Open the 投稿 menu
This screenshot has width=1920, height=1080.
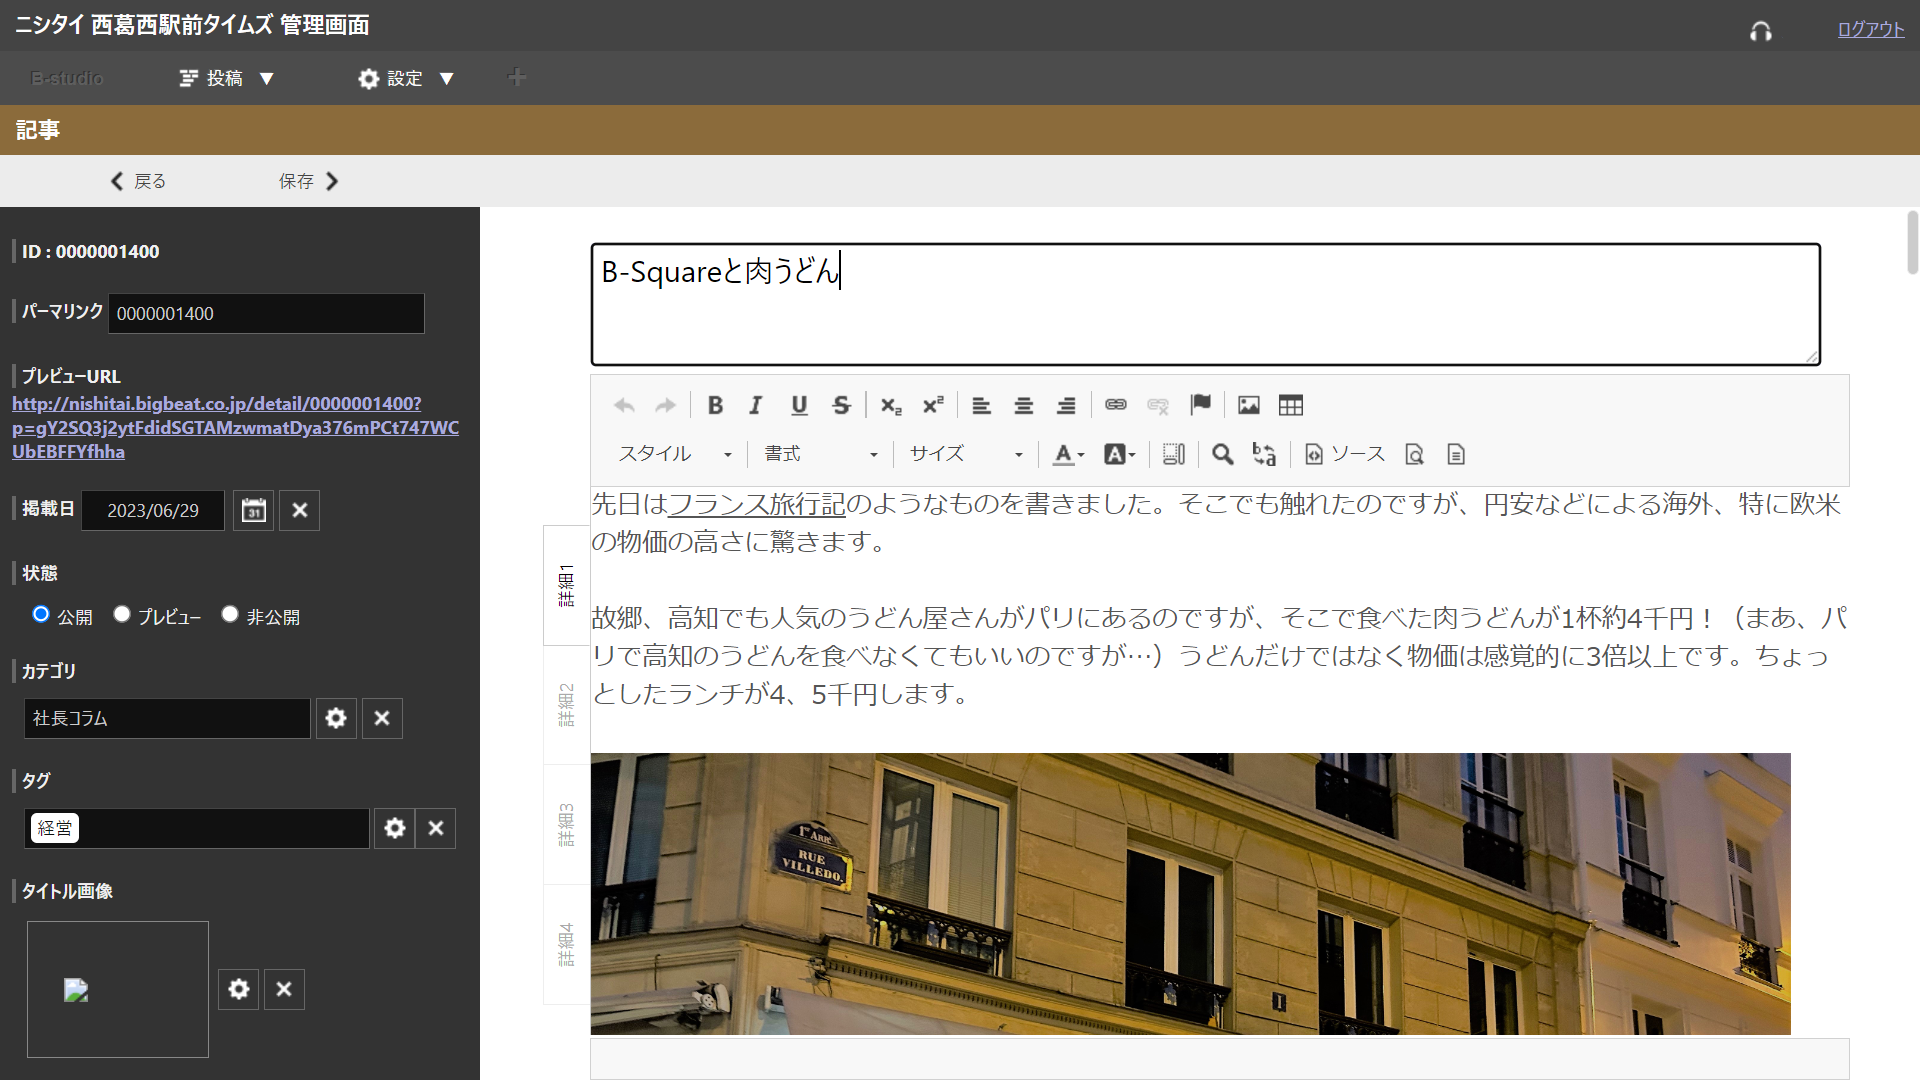click(226, 78)
